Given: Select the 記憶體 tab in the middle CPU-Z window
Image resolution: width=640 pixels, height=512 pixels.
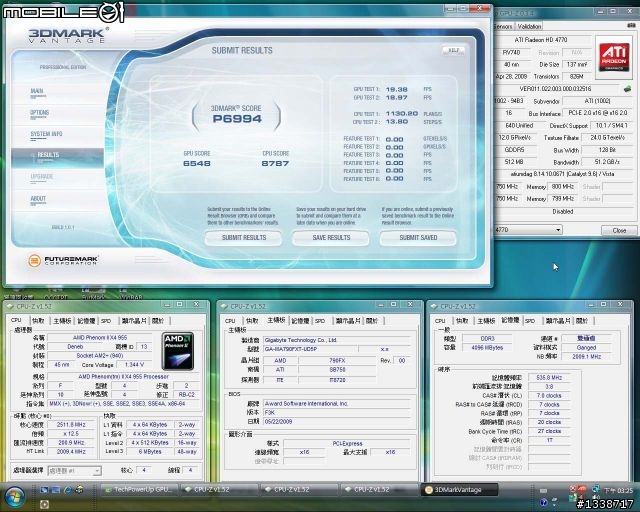Looking at the screenshot, I should click(300, 321).
